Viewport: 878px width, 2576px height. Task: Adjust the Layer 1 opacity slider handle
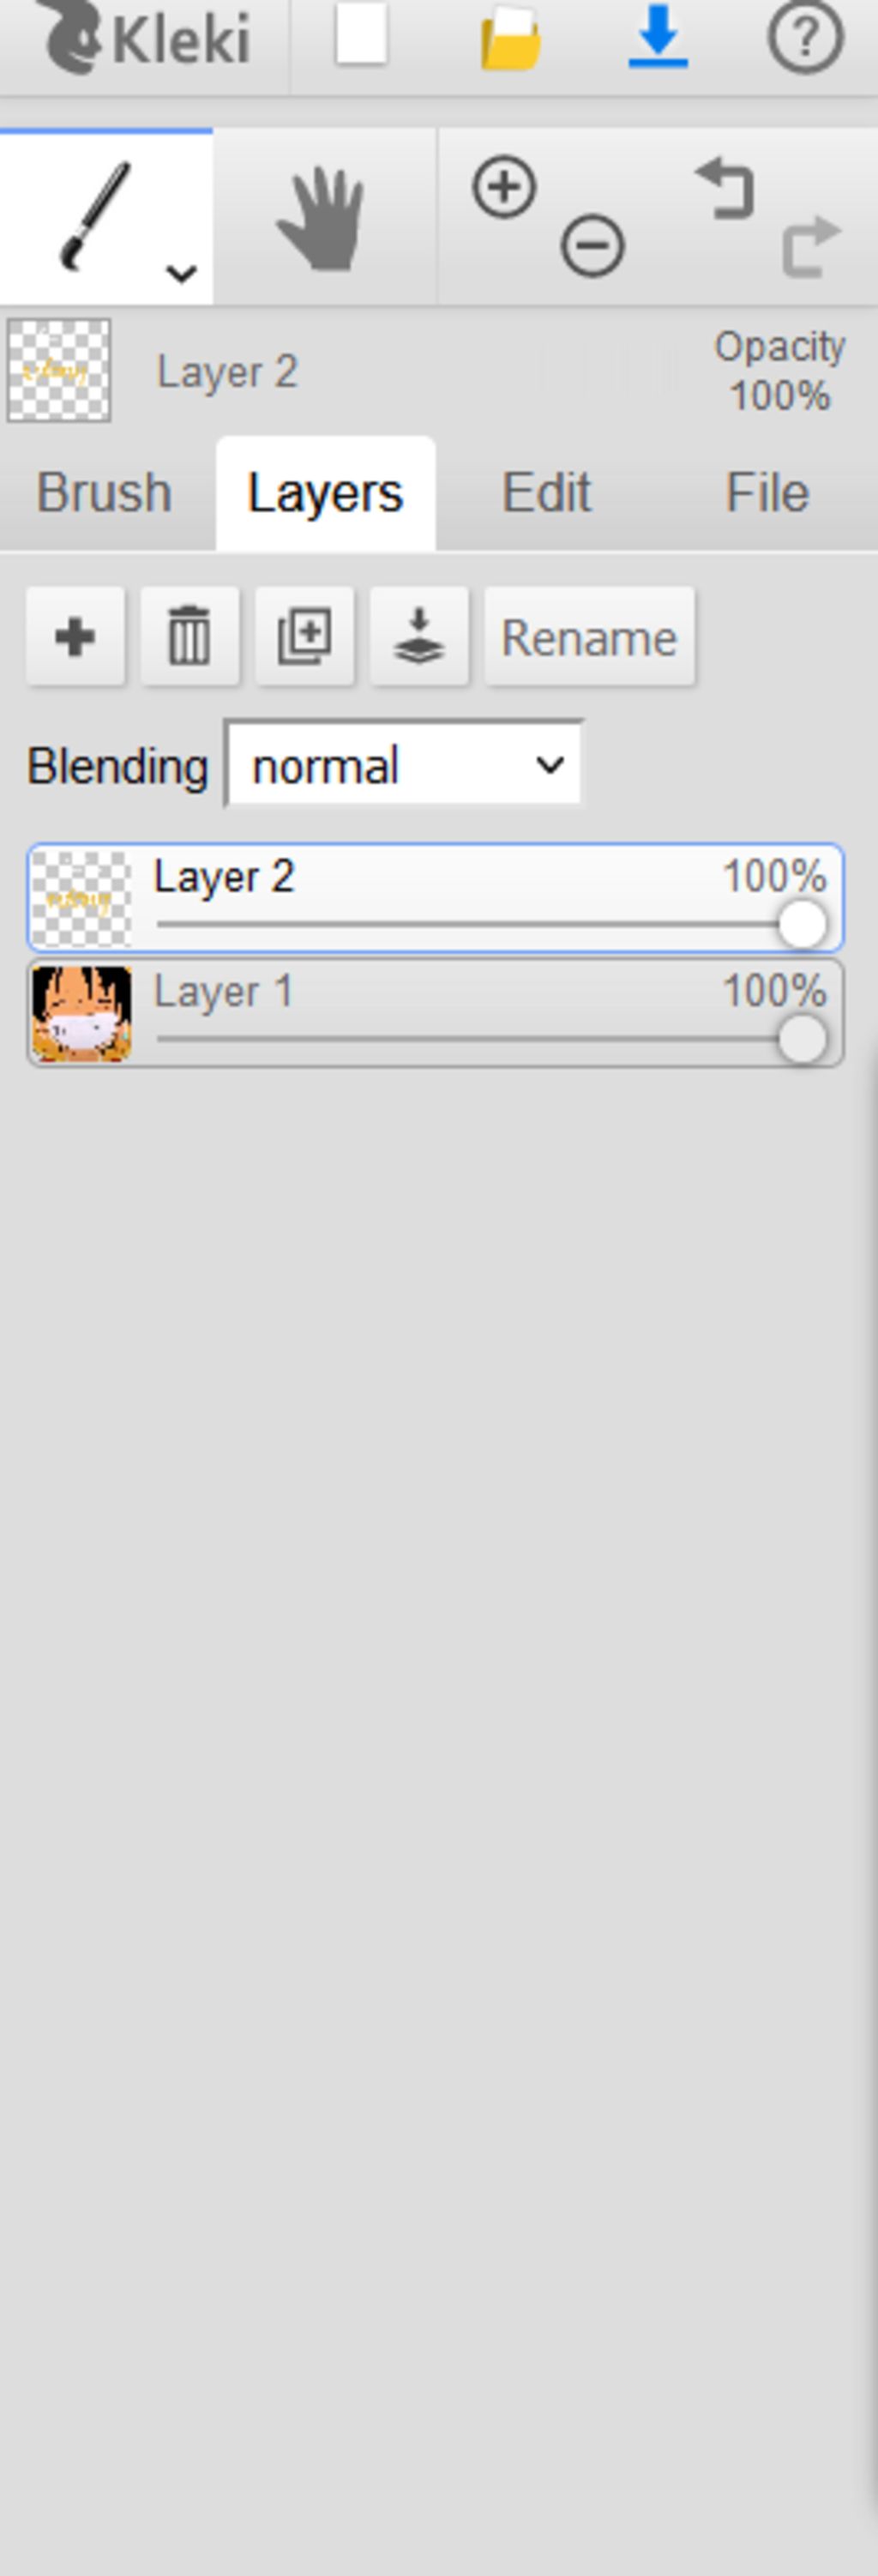coord(802,1040)
